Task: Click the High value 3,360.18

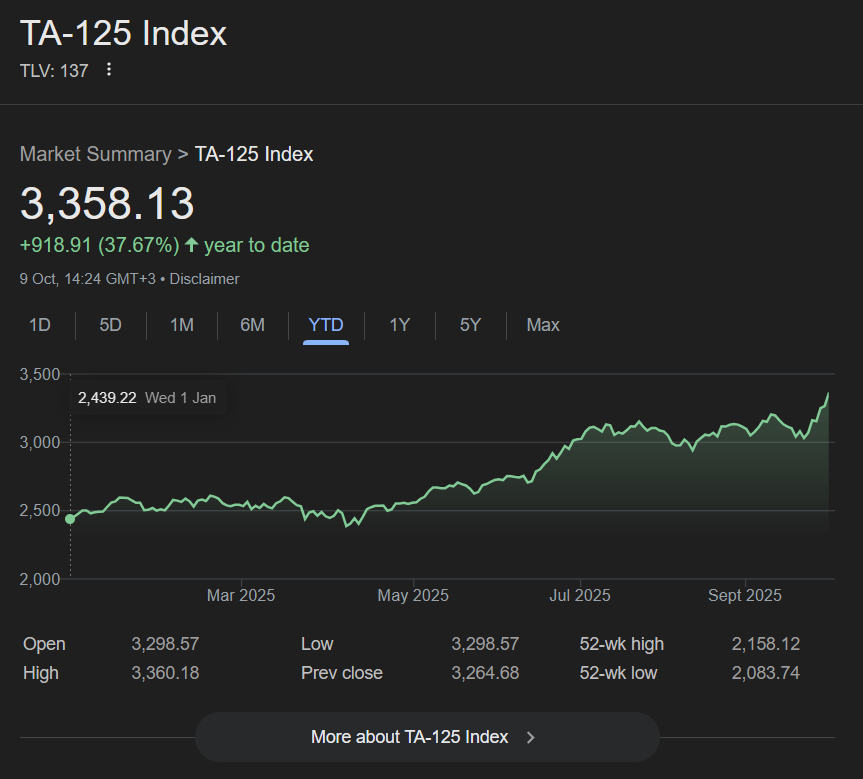Action: pyautogui.click(x=165, y=673)
